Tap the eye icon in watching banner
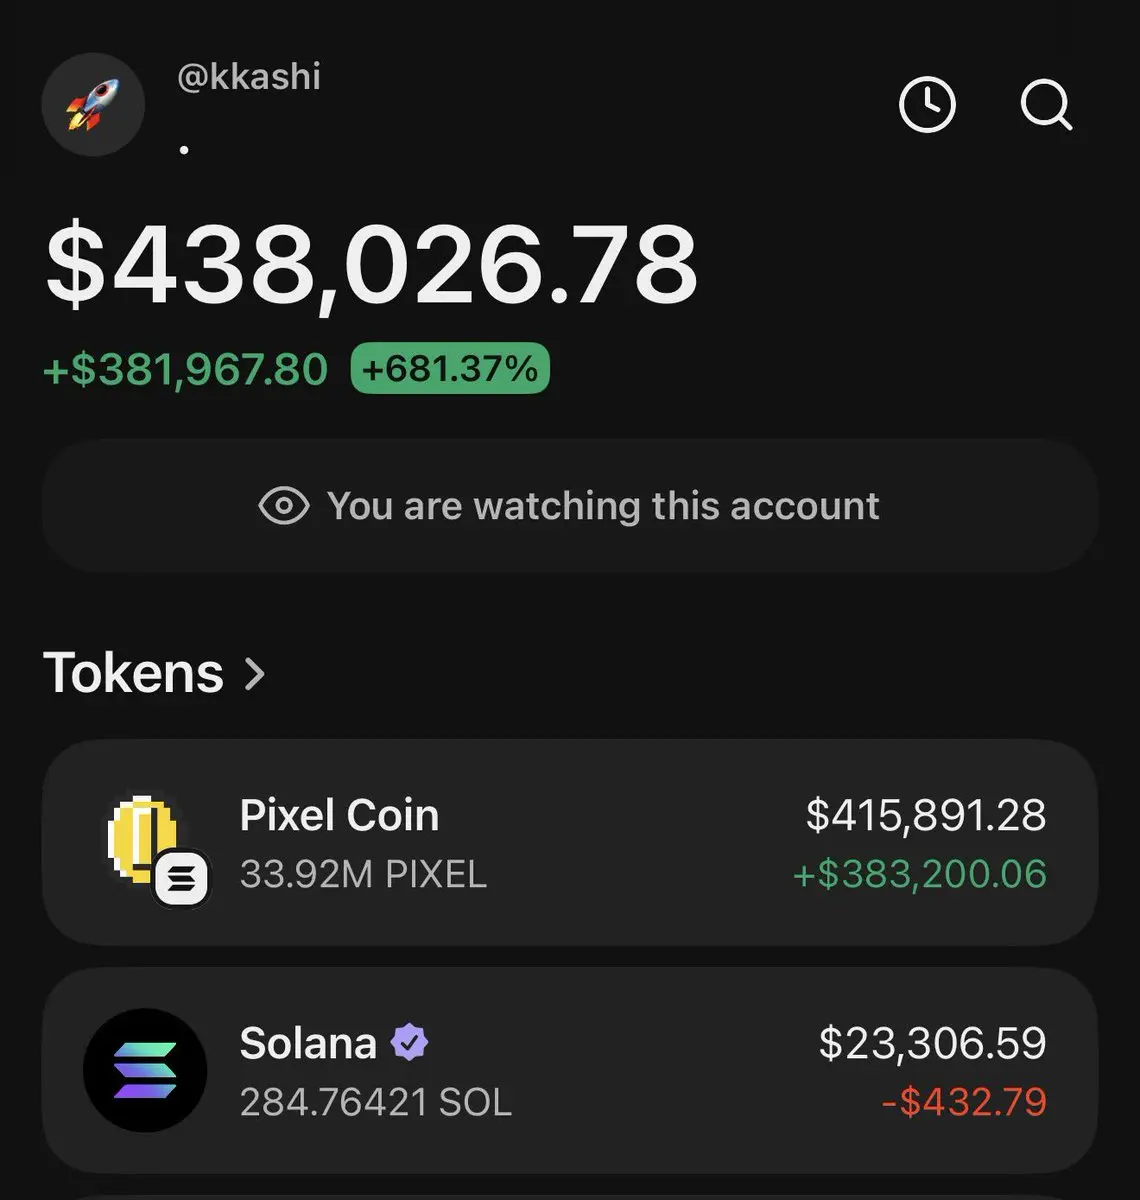 [x=284, y=506]
